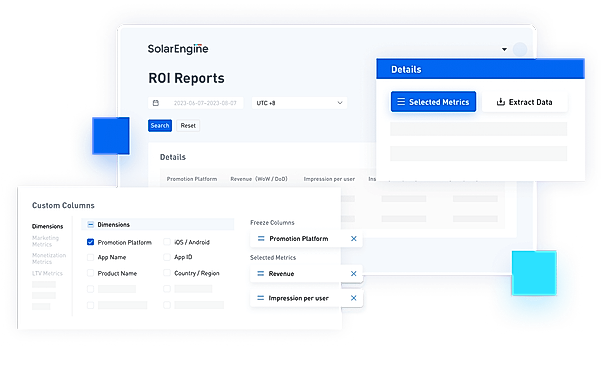
Task: Remove Promotion Platform from Freeze Columns
Action: click(354, 238)
